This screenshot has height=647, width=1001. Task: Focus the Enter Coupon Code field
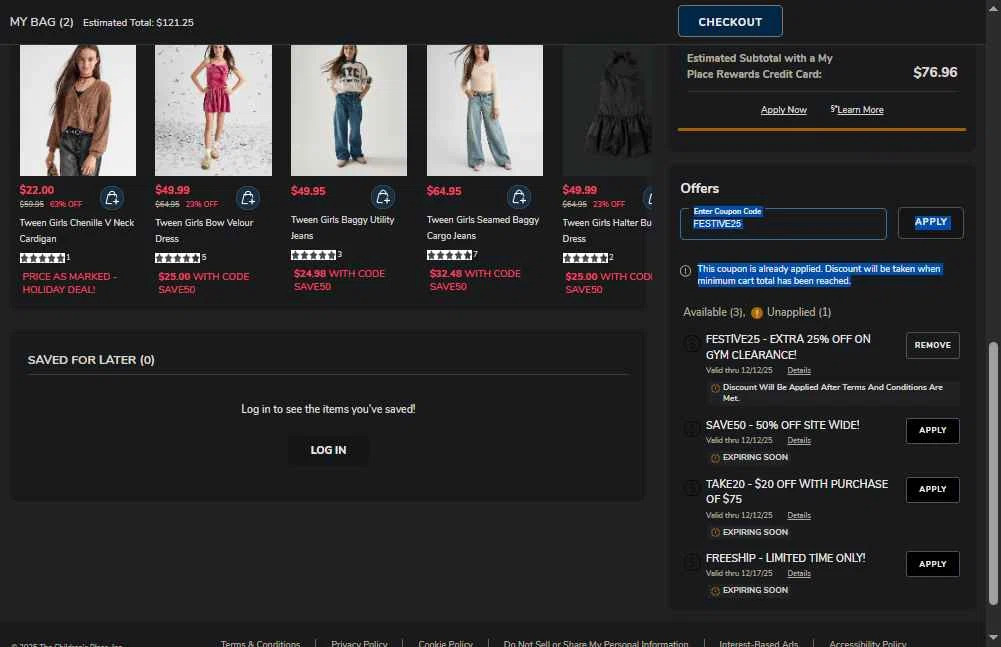pyautogui.click(x=783, y=224)
